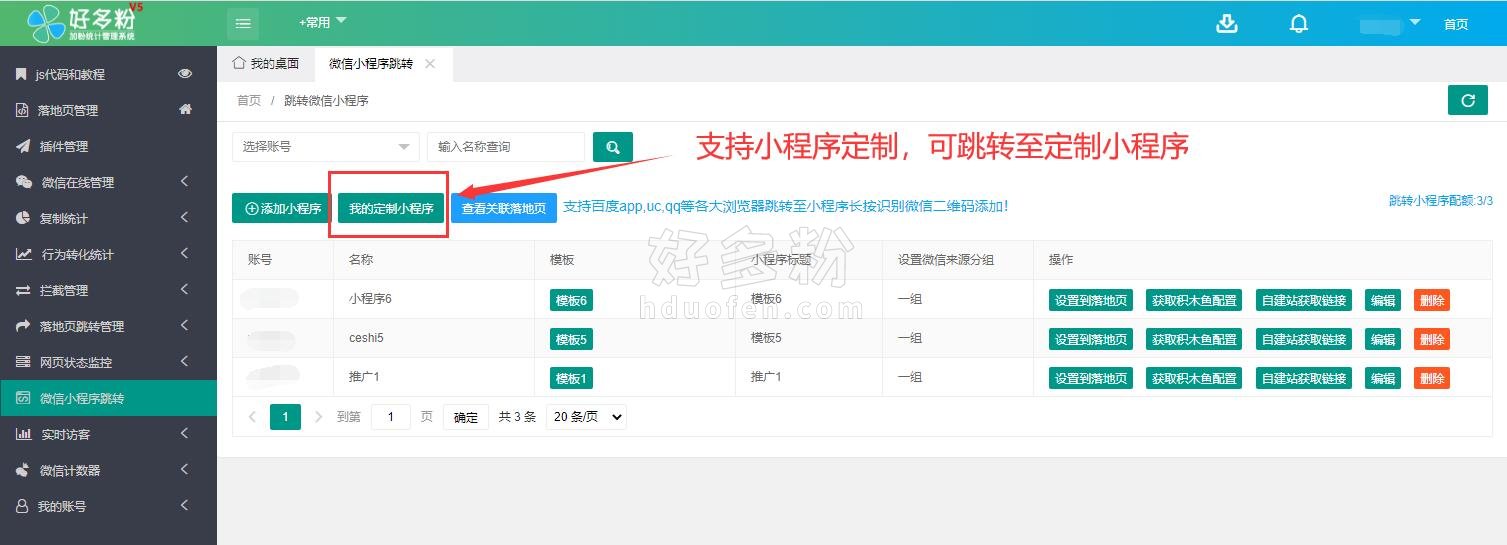
Task: Go to next page arrow
Action: pos(318,417)
